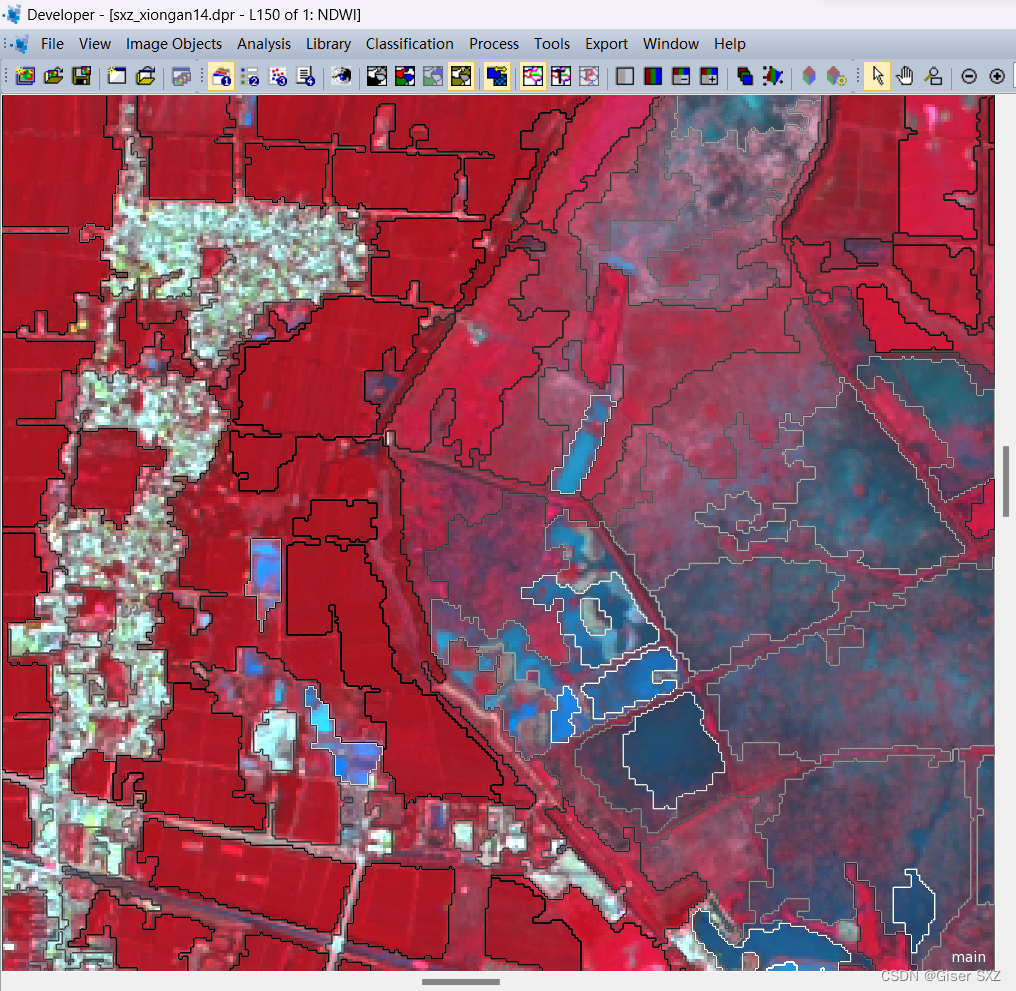Screen dimensions: 1016x991
Task: Save the project with floppy icon
Action: click(82, 76)
